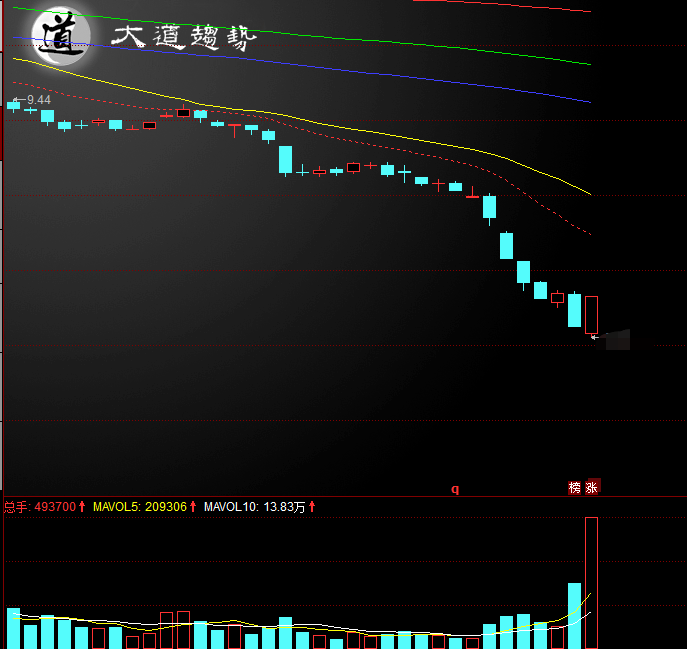Select the last red hollow candlestick
The image size is (687, 649).
(591, 315)
